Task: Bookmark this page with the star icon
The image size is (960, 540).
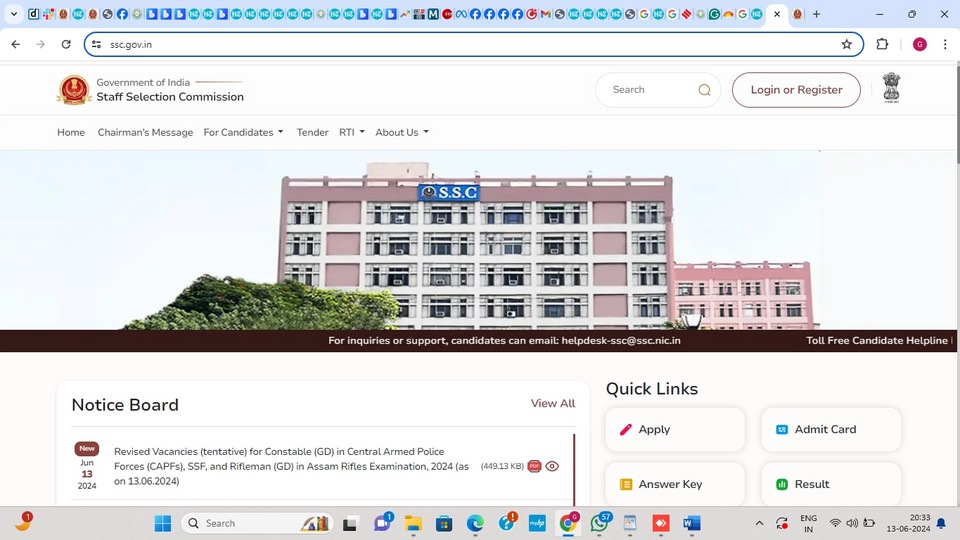Action: point(847,44)
